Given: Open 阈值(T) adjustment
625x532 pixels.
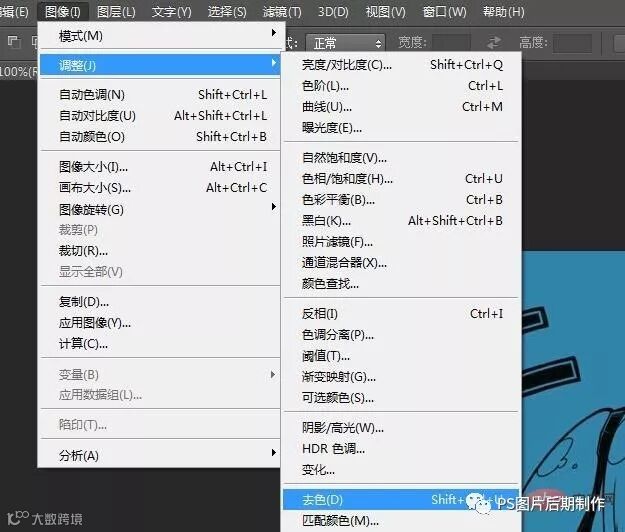Looking at the screenshot, I should click(x=401, y=355).
